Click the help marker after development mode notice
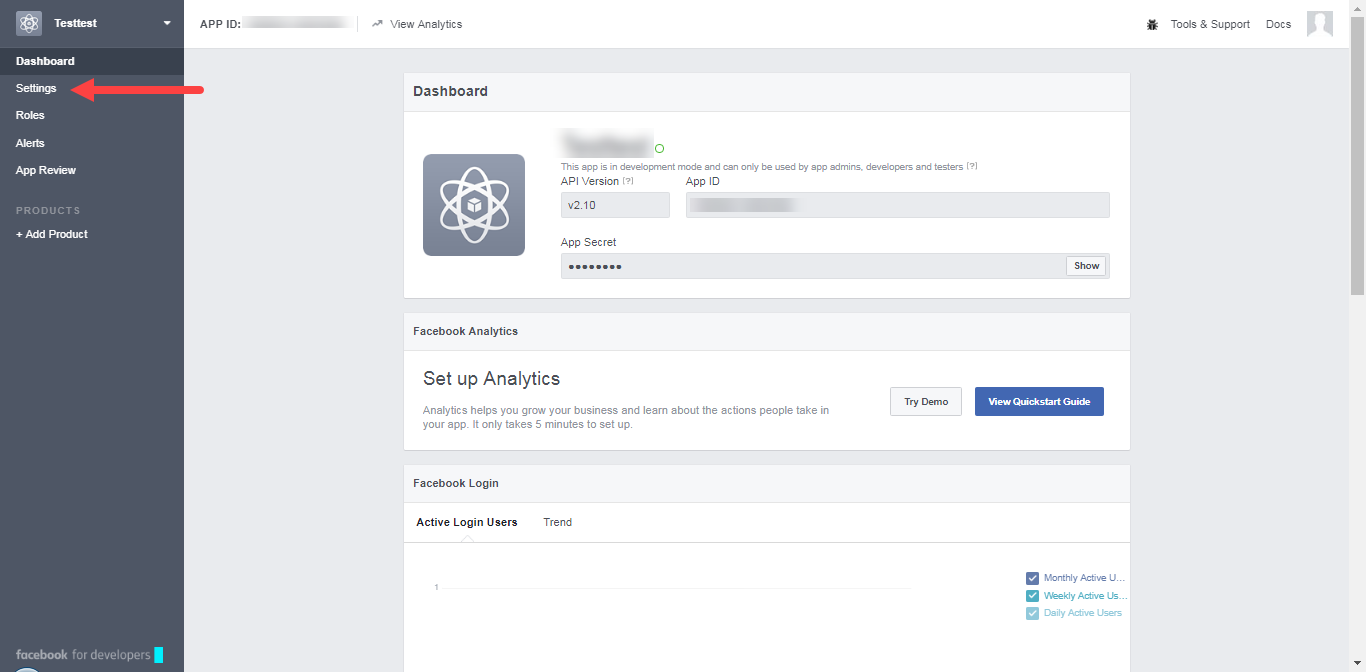Viewport: 1366px width, 672px height. (x=972, y=166)
